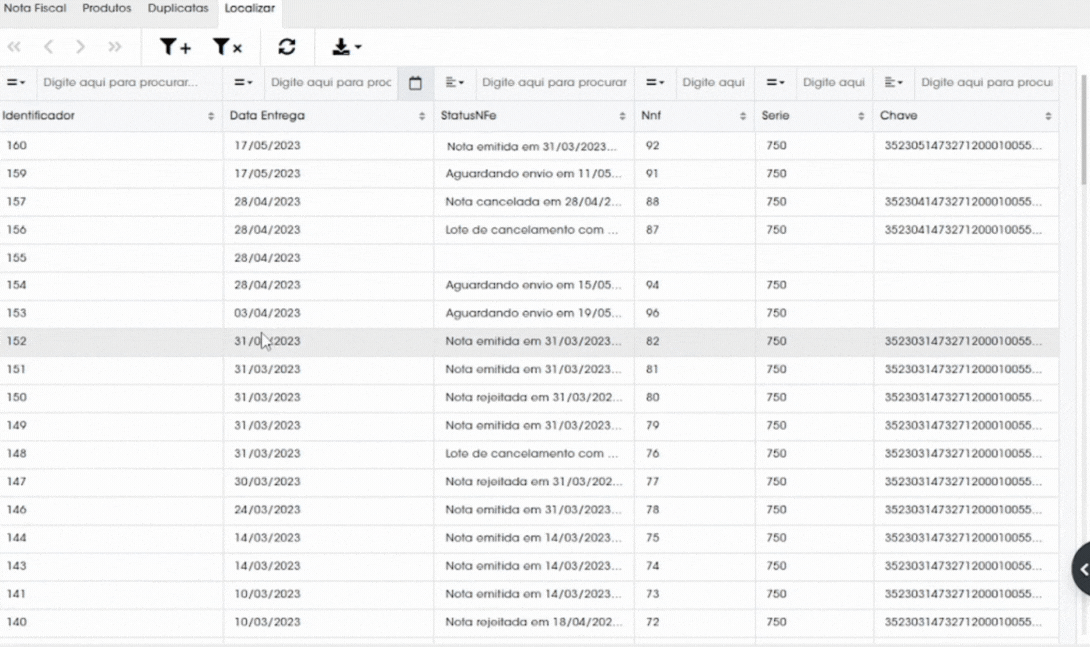Viewport: 1090px width, 647px height.
Task: Click Chave column header
Action: pos(966,116)
